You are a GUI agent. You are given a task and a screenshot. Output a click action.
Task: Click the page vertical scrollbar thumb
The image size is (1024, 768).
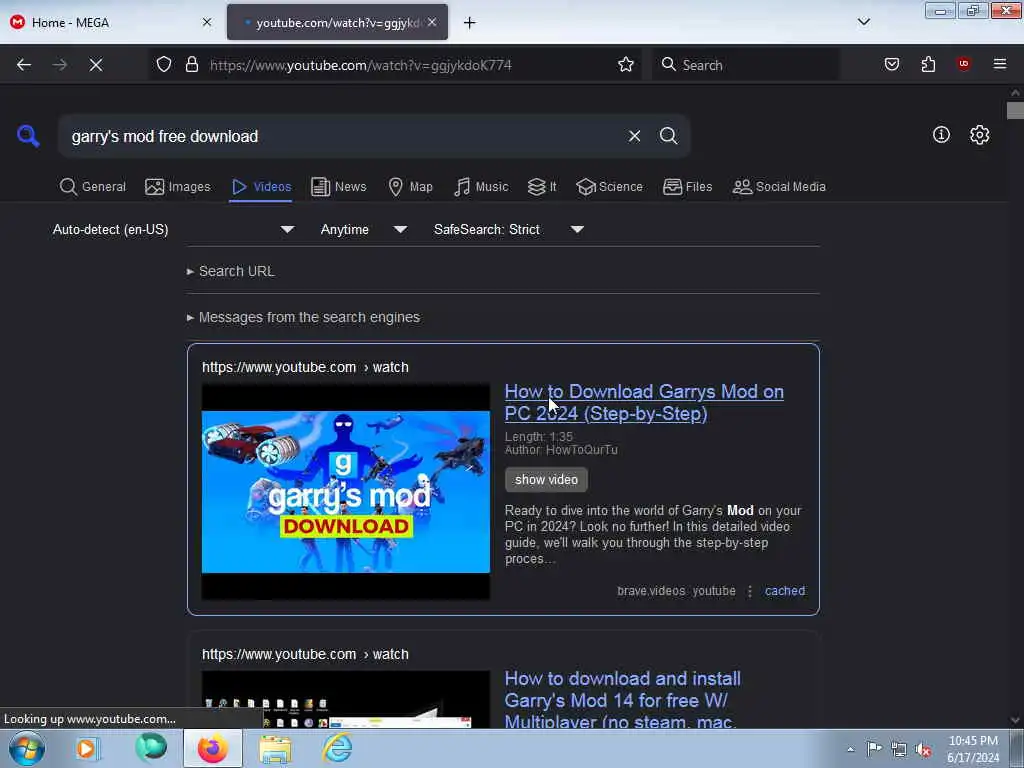point(1015,110)
